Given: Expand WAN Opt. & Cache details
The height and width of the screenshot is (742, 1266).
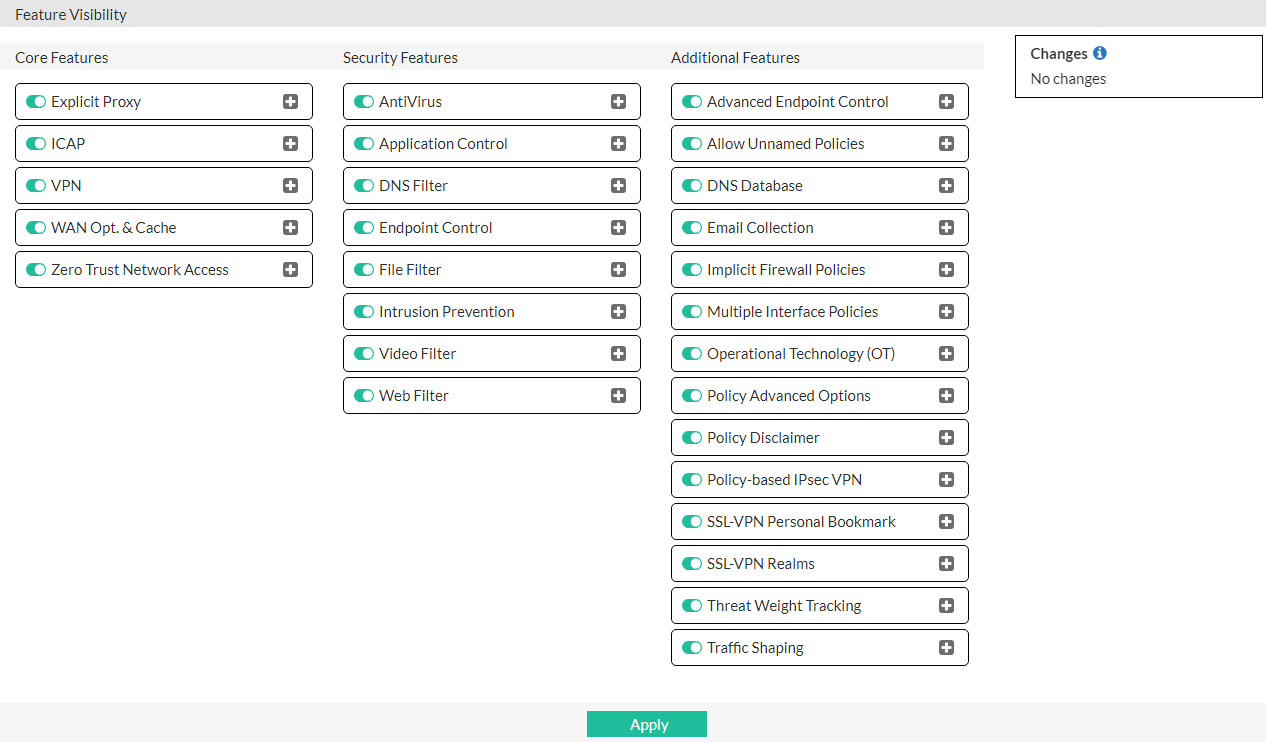Looking at the screenshot, I should click(290, 228).
